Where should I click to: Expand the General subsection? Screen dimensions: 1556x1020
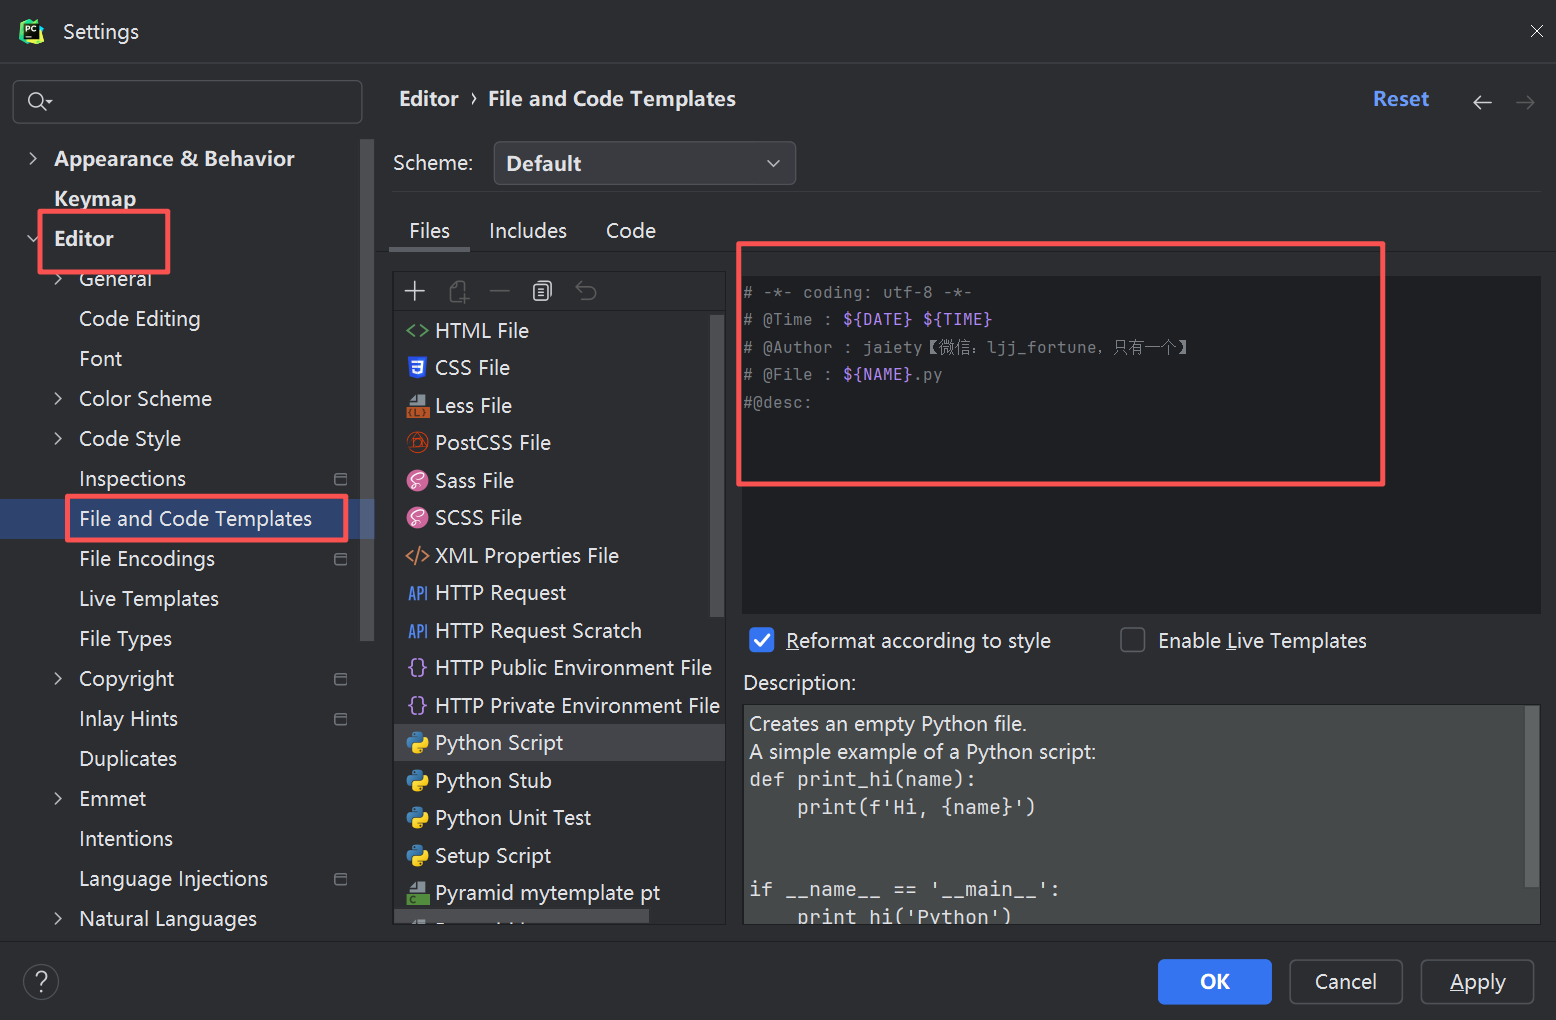pyautogui.click(x=58, y=279)
